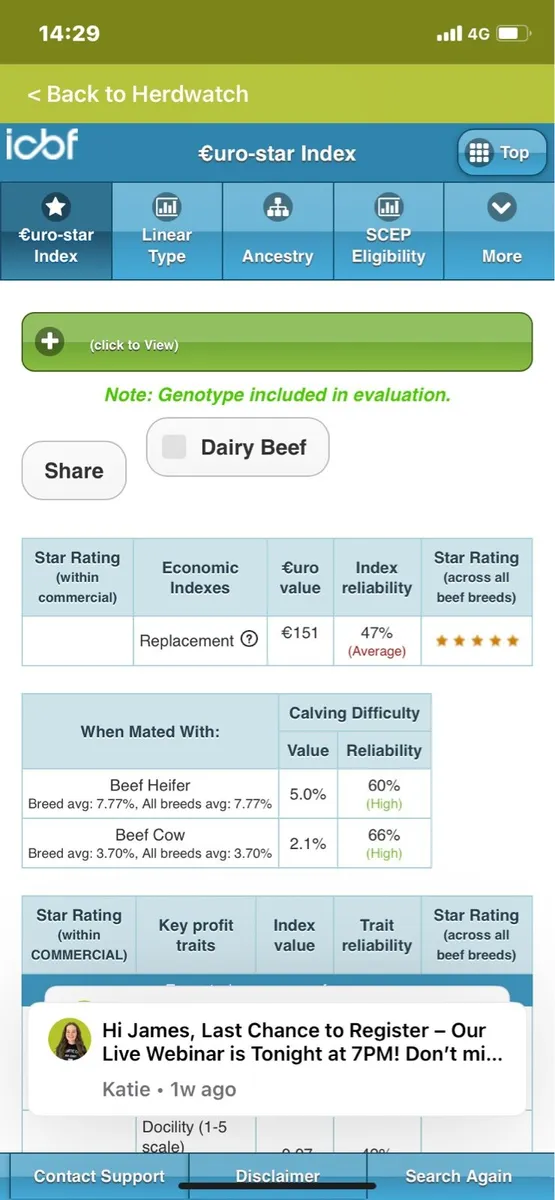Switch to the Ancestry tab label
Viewport: 555px width, 1200px height.
(277, 256)
